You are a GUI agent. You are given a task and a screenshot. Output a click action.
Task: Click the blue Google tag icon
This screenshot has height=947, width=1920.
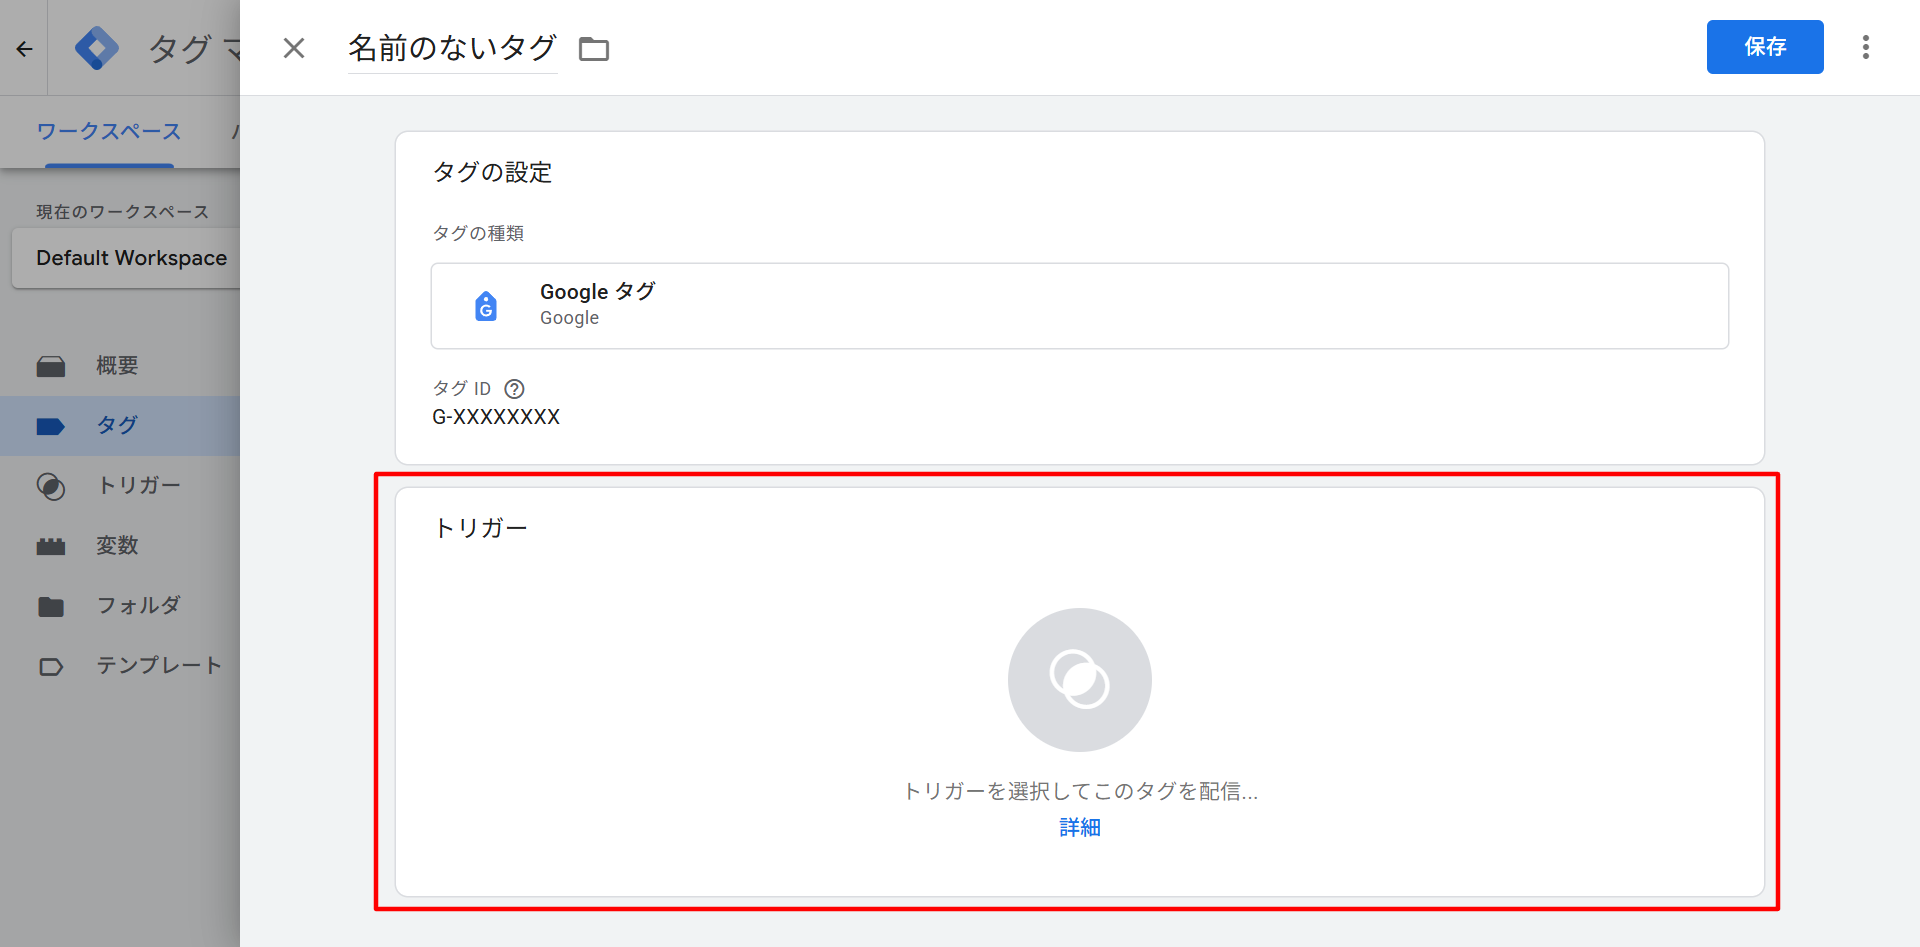pos(486,306)
